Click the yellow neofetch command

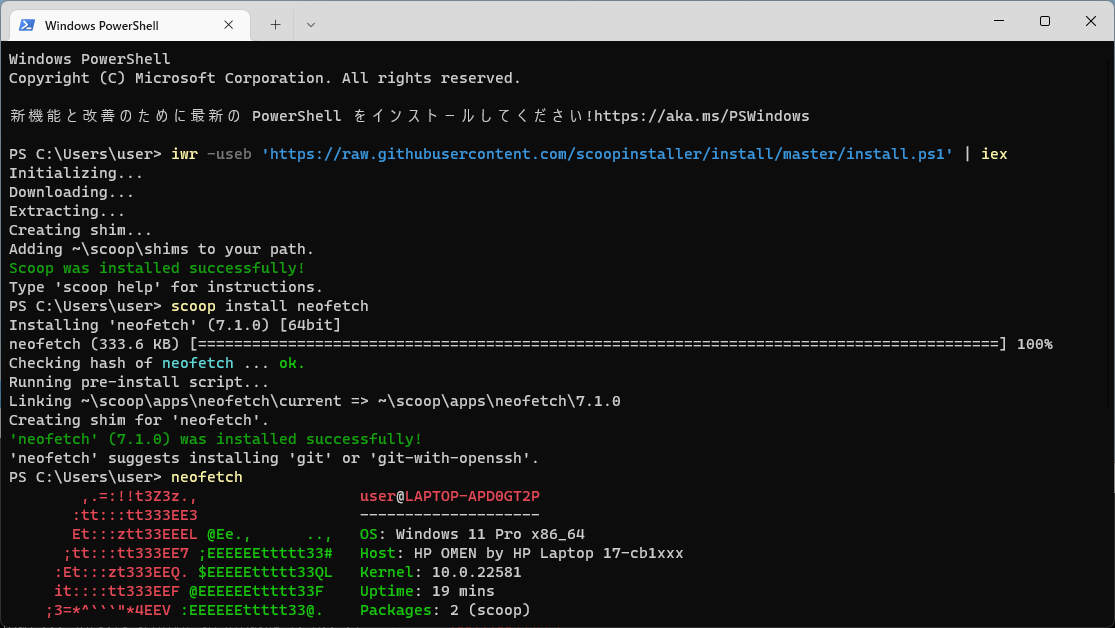pyautogui.click(x=206, y=477)
